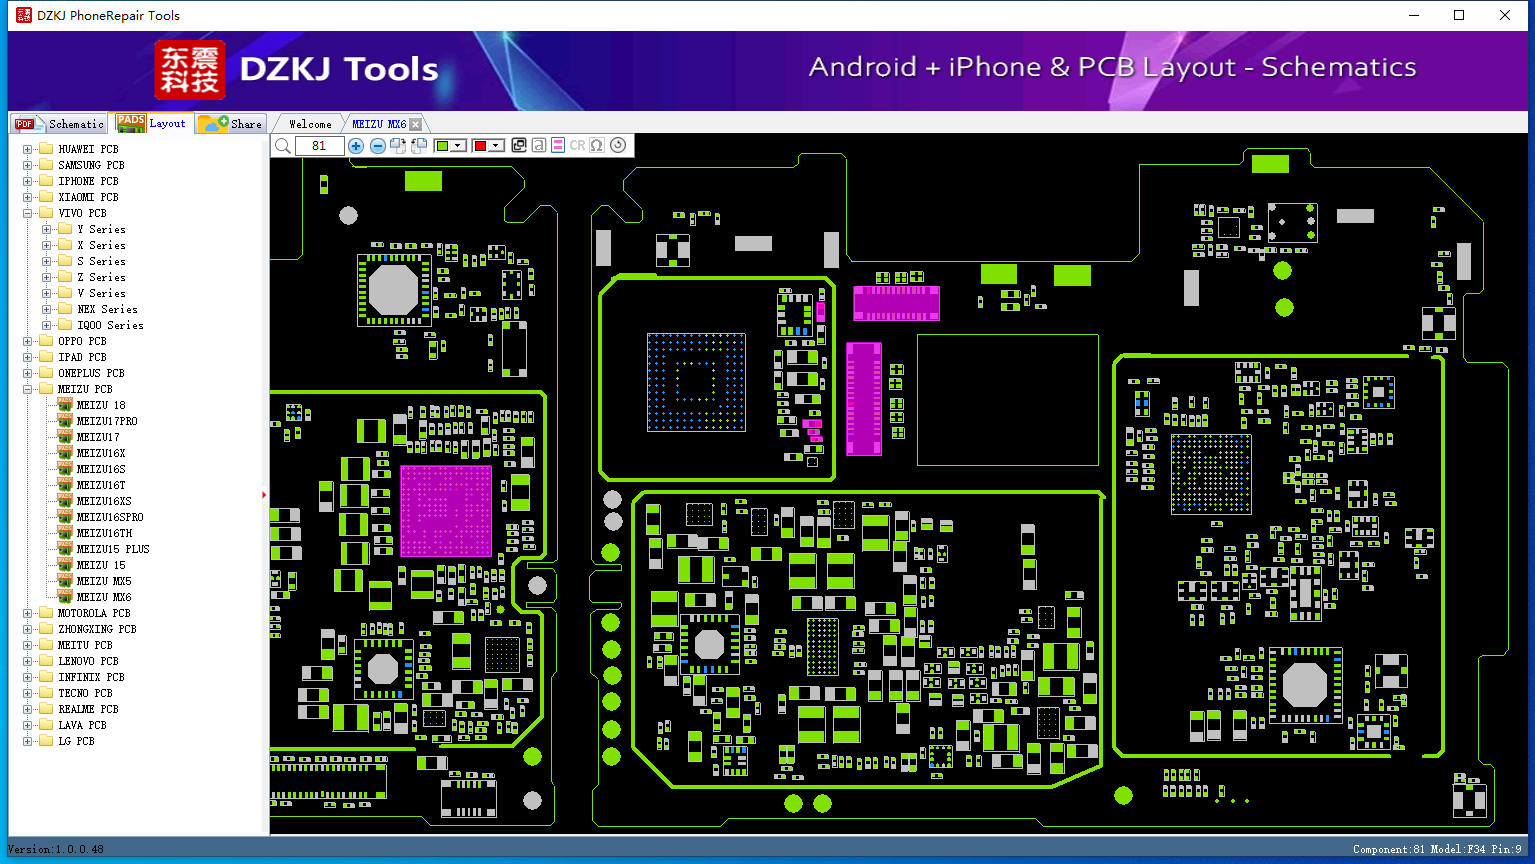The image size is (1535, 864).
Task: Open the Share tab
Action: pos(230,123)
